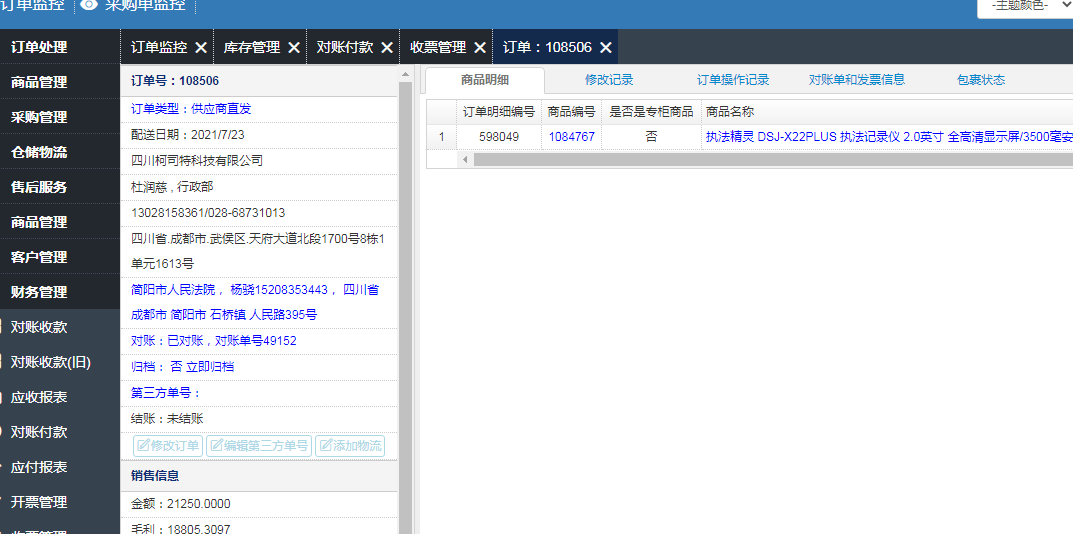This screenshot has width=1073, height=534.
Task: Click the 立即归档 link
Action: tap(210, 367)
